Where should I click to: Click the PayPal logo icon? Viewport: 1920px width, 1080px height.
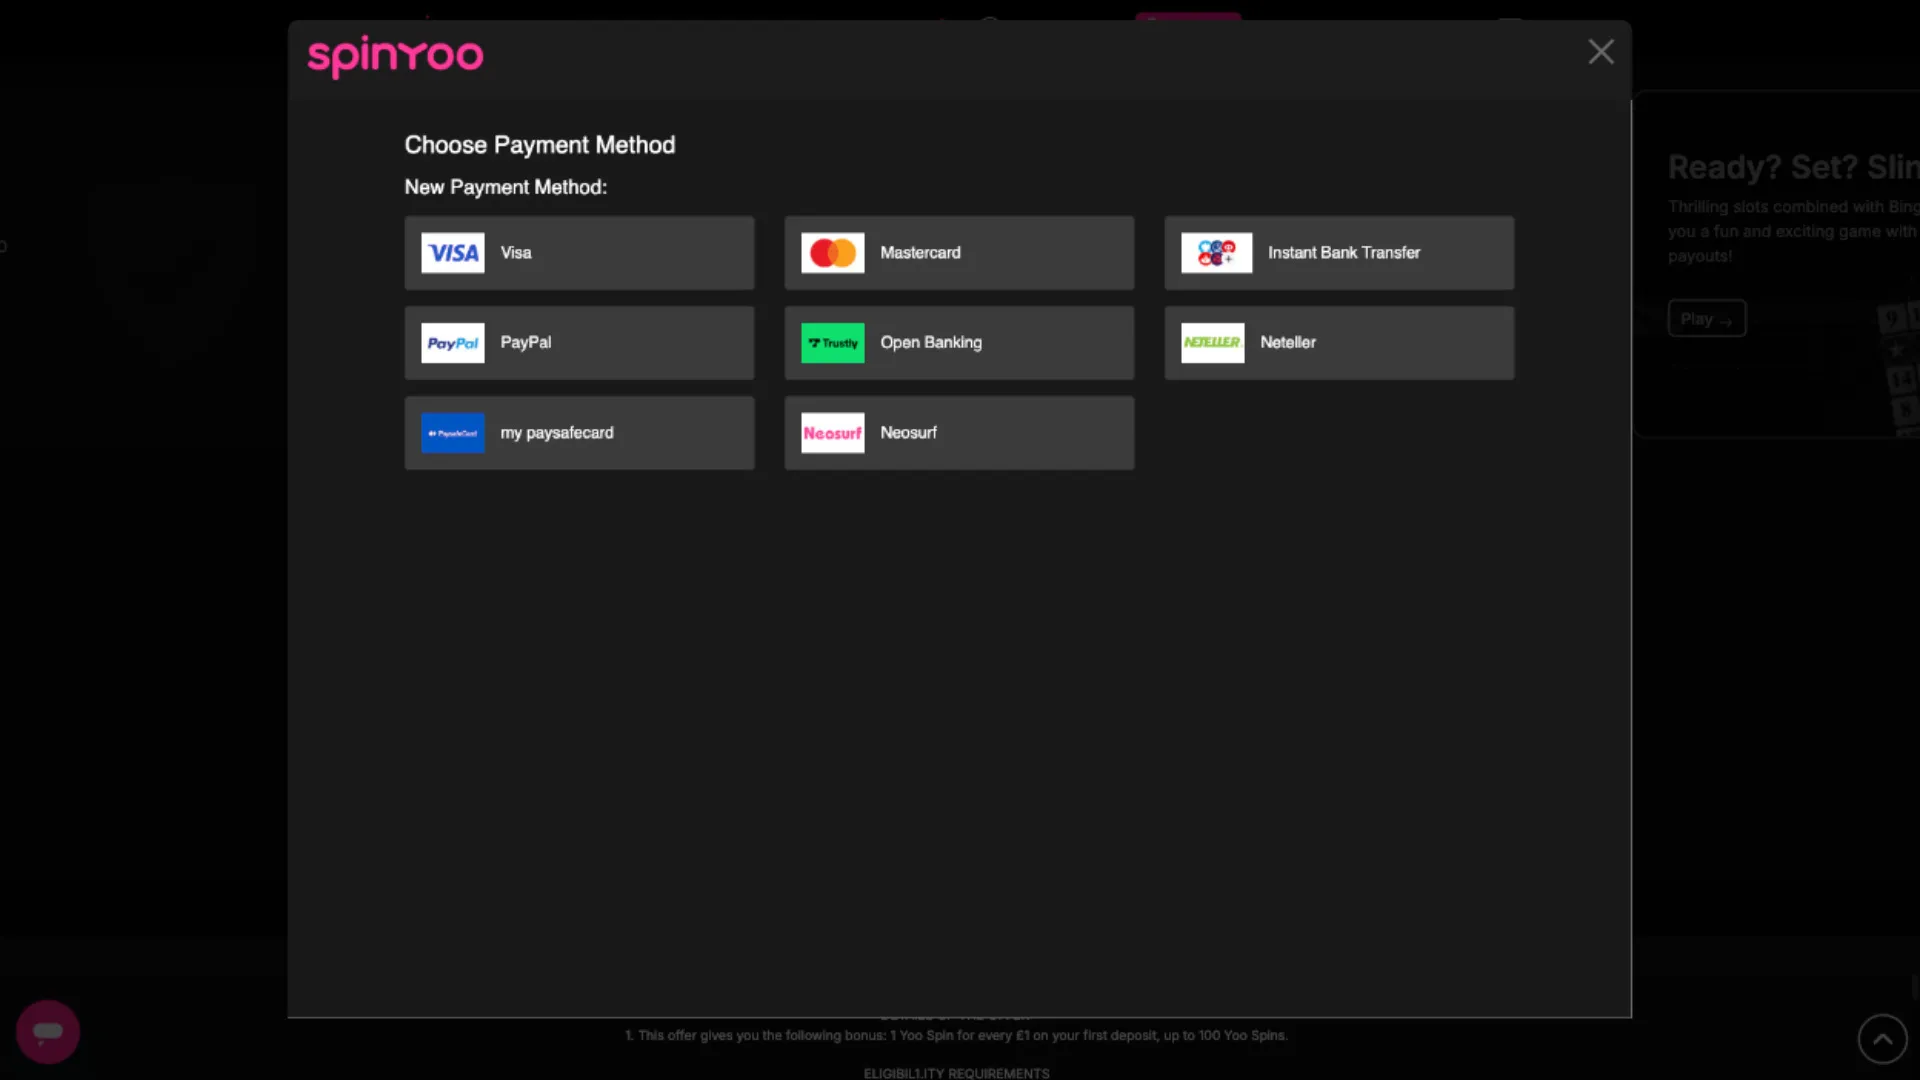tap(452, 343)
